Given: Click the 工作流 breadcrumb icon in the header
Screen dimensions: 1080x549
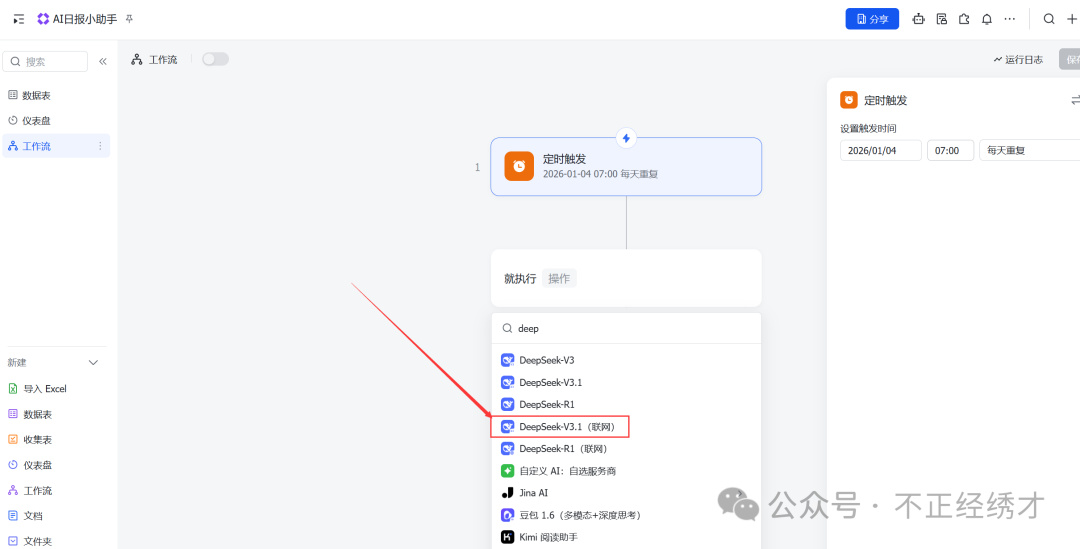Looking at the screenshot, I should click(x=136, y=60).
